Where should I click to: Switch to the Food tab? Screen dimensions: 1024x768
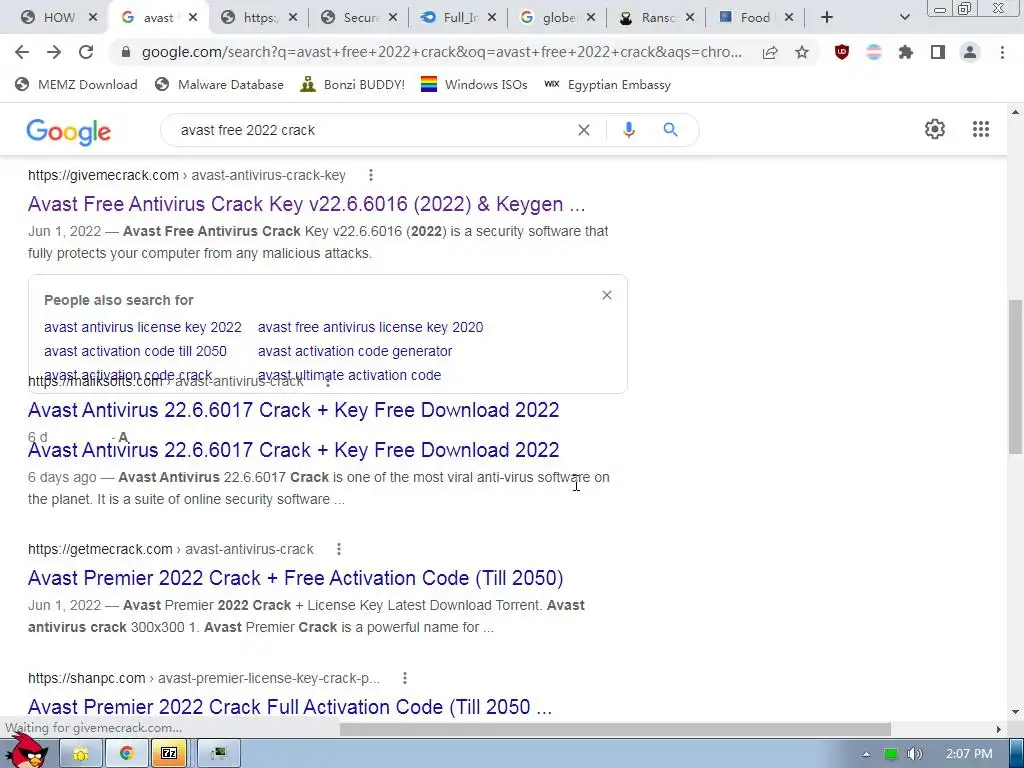pos(755,18)
